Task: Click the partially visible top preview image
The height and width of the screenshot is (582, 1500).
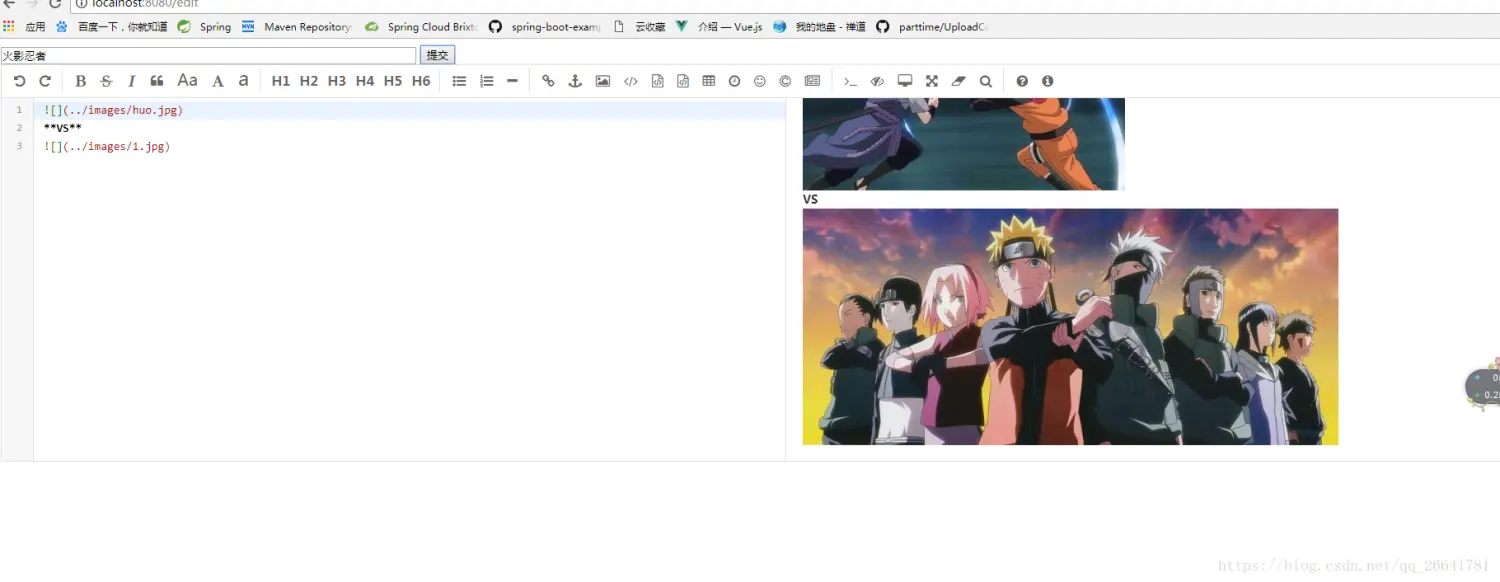Action: [964, 144]
